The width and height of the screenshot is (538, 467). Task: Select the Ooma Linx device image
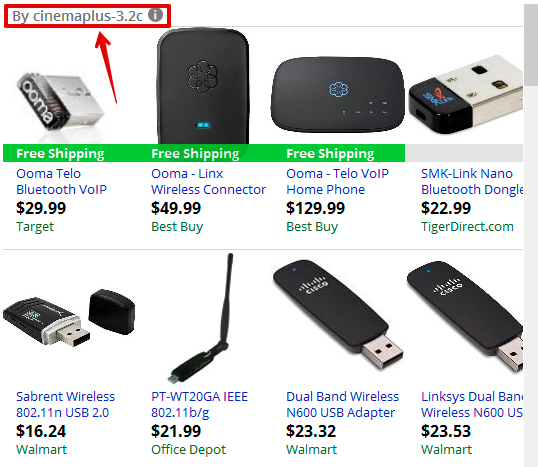(x=202, y=86)
